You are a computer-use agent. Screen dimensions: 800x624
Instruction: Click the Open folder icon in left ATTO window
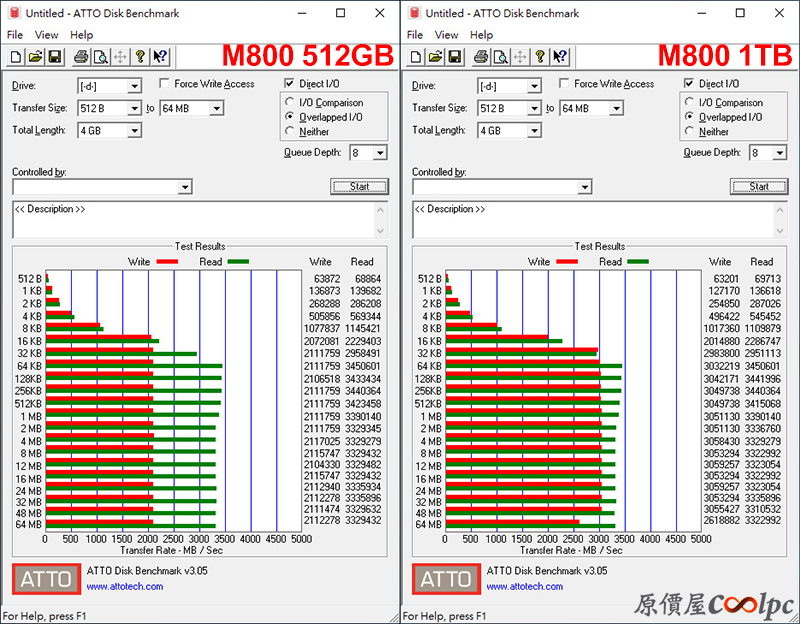35,57
